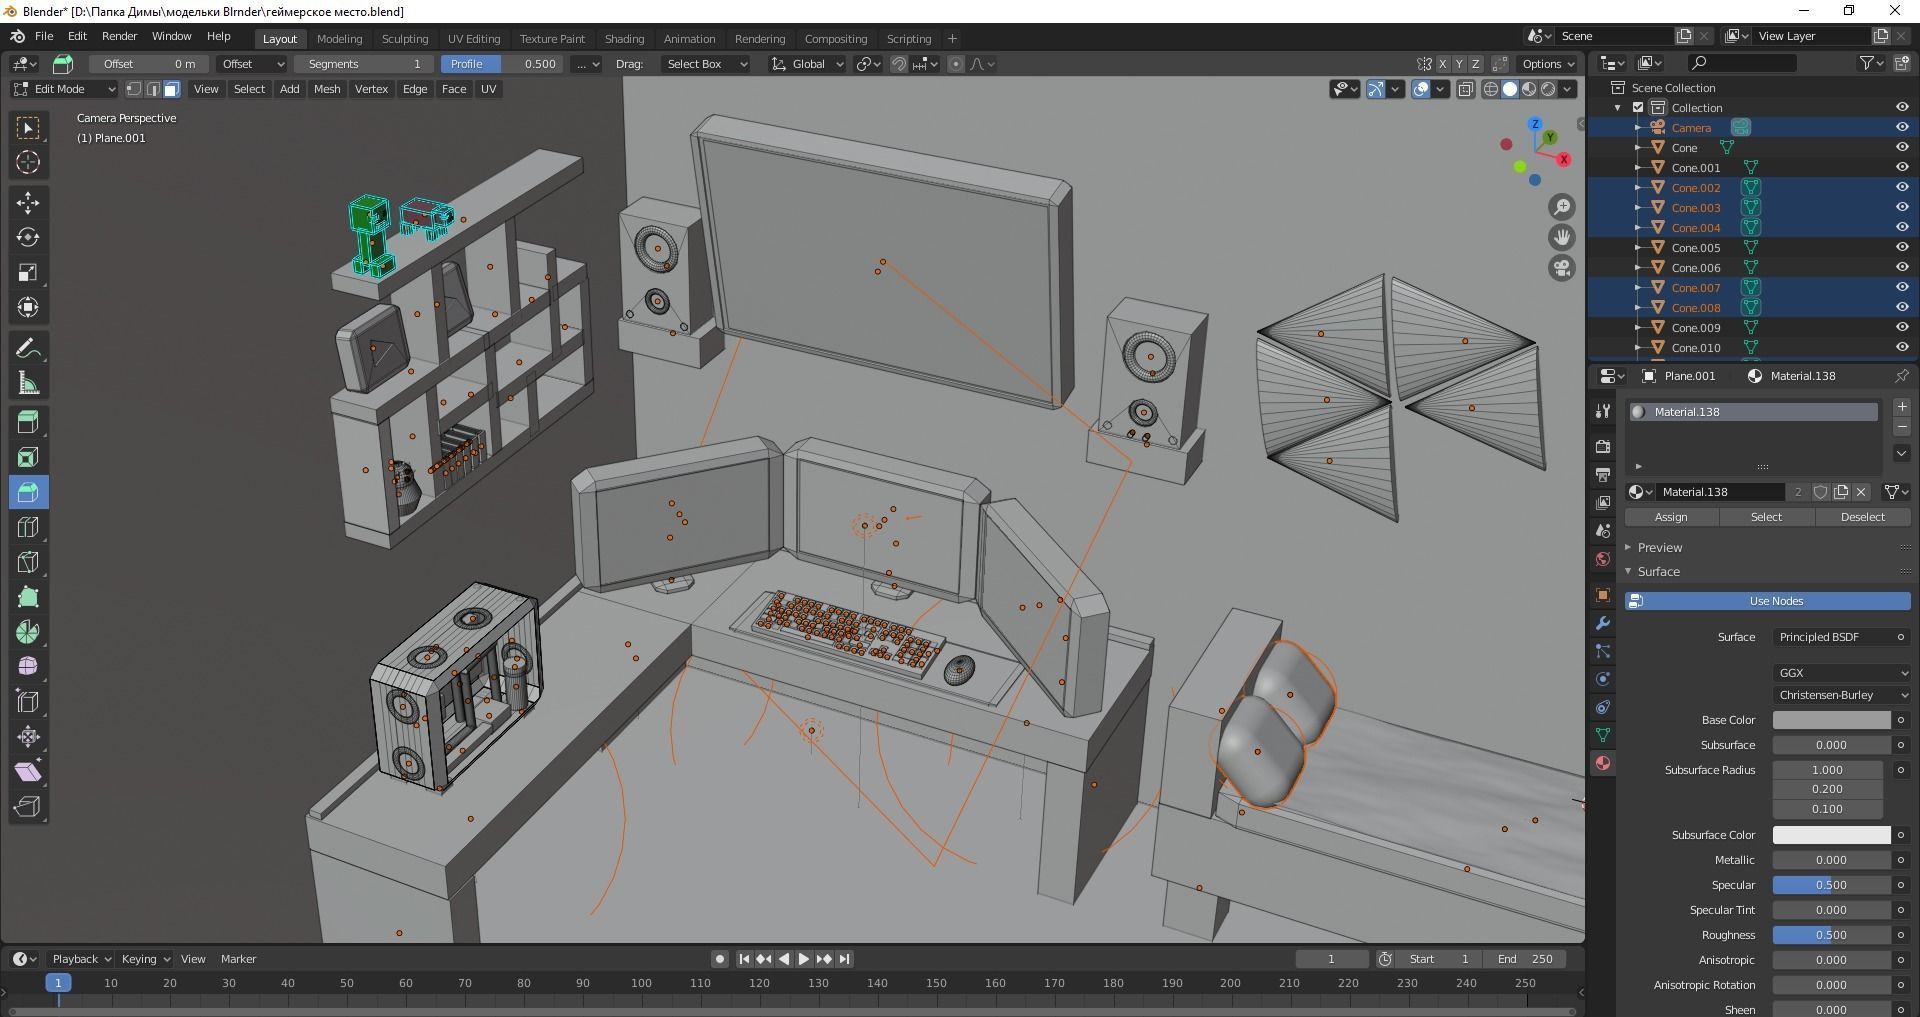Viewport: 1920px width, 1017px height.
Task: Click the pan view hand icon
Action: click(x=1562, y=238)
